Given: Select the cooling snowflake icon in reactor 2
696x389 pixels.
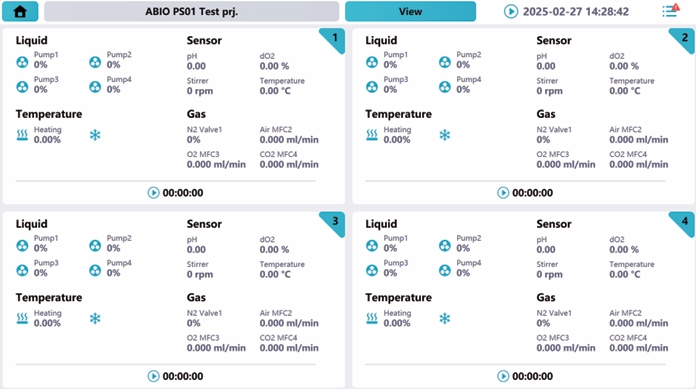Looking at the screenshot, I should tap(445, 135).
